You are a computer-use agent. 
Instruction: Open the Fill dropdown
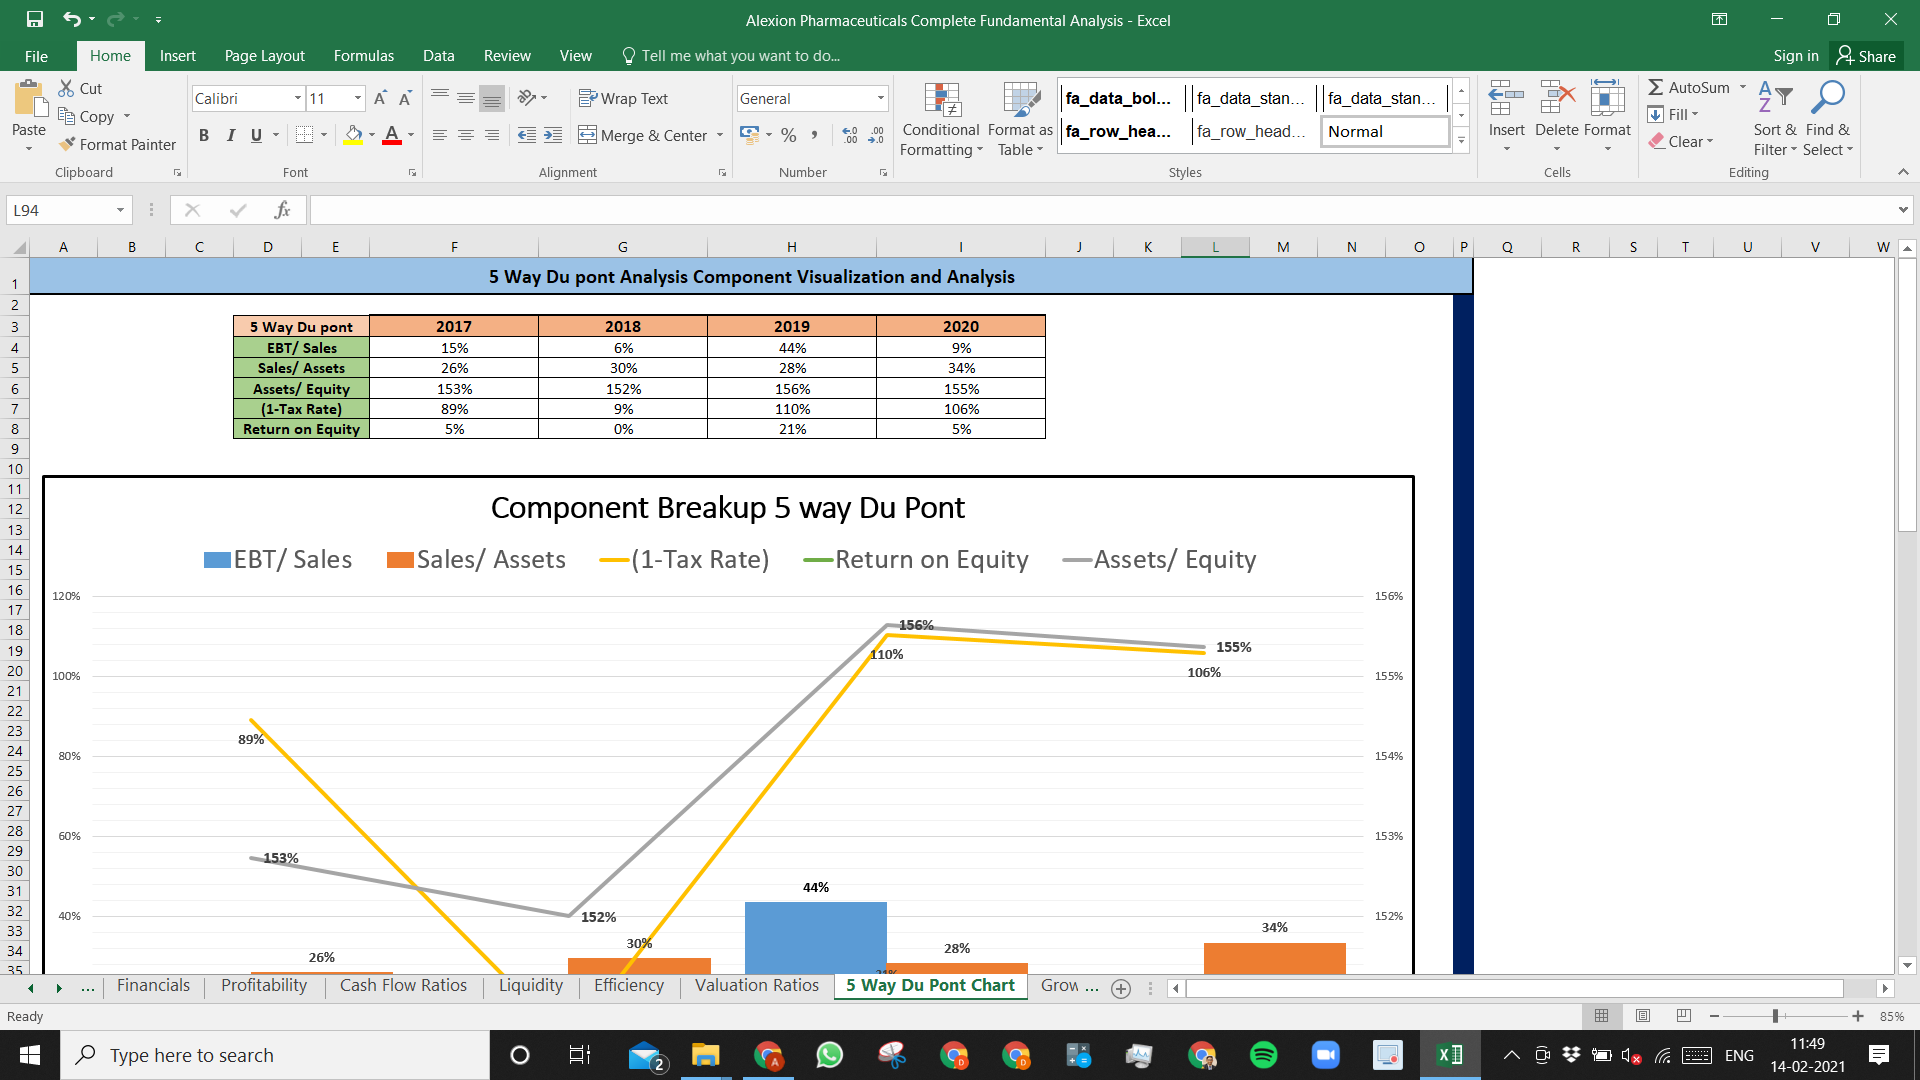(x=1674, y=114)
